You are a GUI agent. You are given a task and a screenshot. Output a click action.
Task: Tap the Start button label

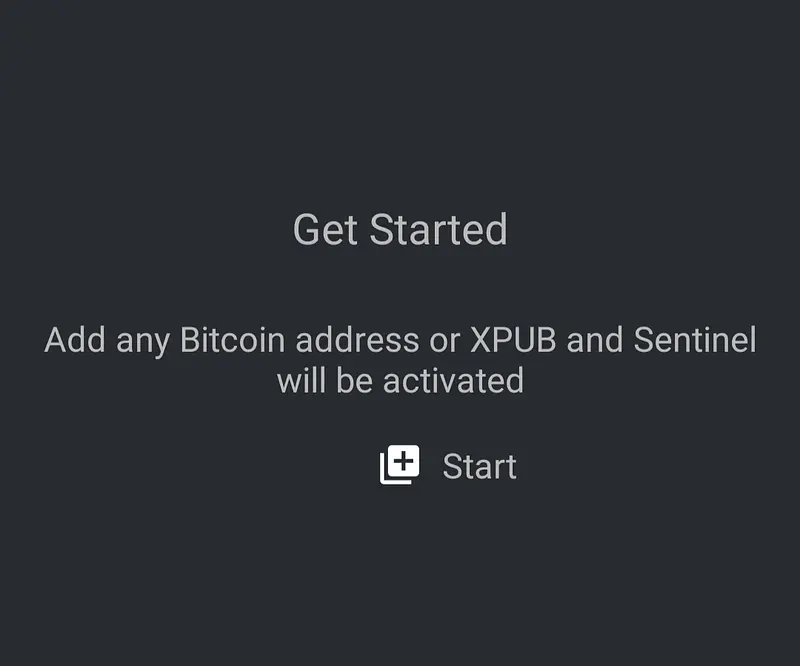479,467
